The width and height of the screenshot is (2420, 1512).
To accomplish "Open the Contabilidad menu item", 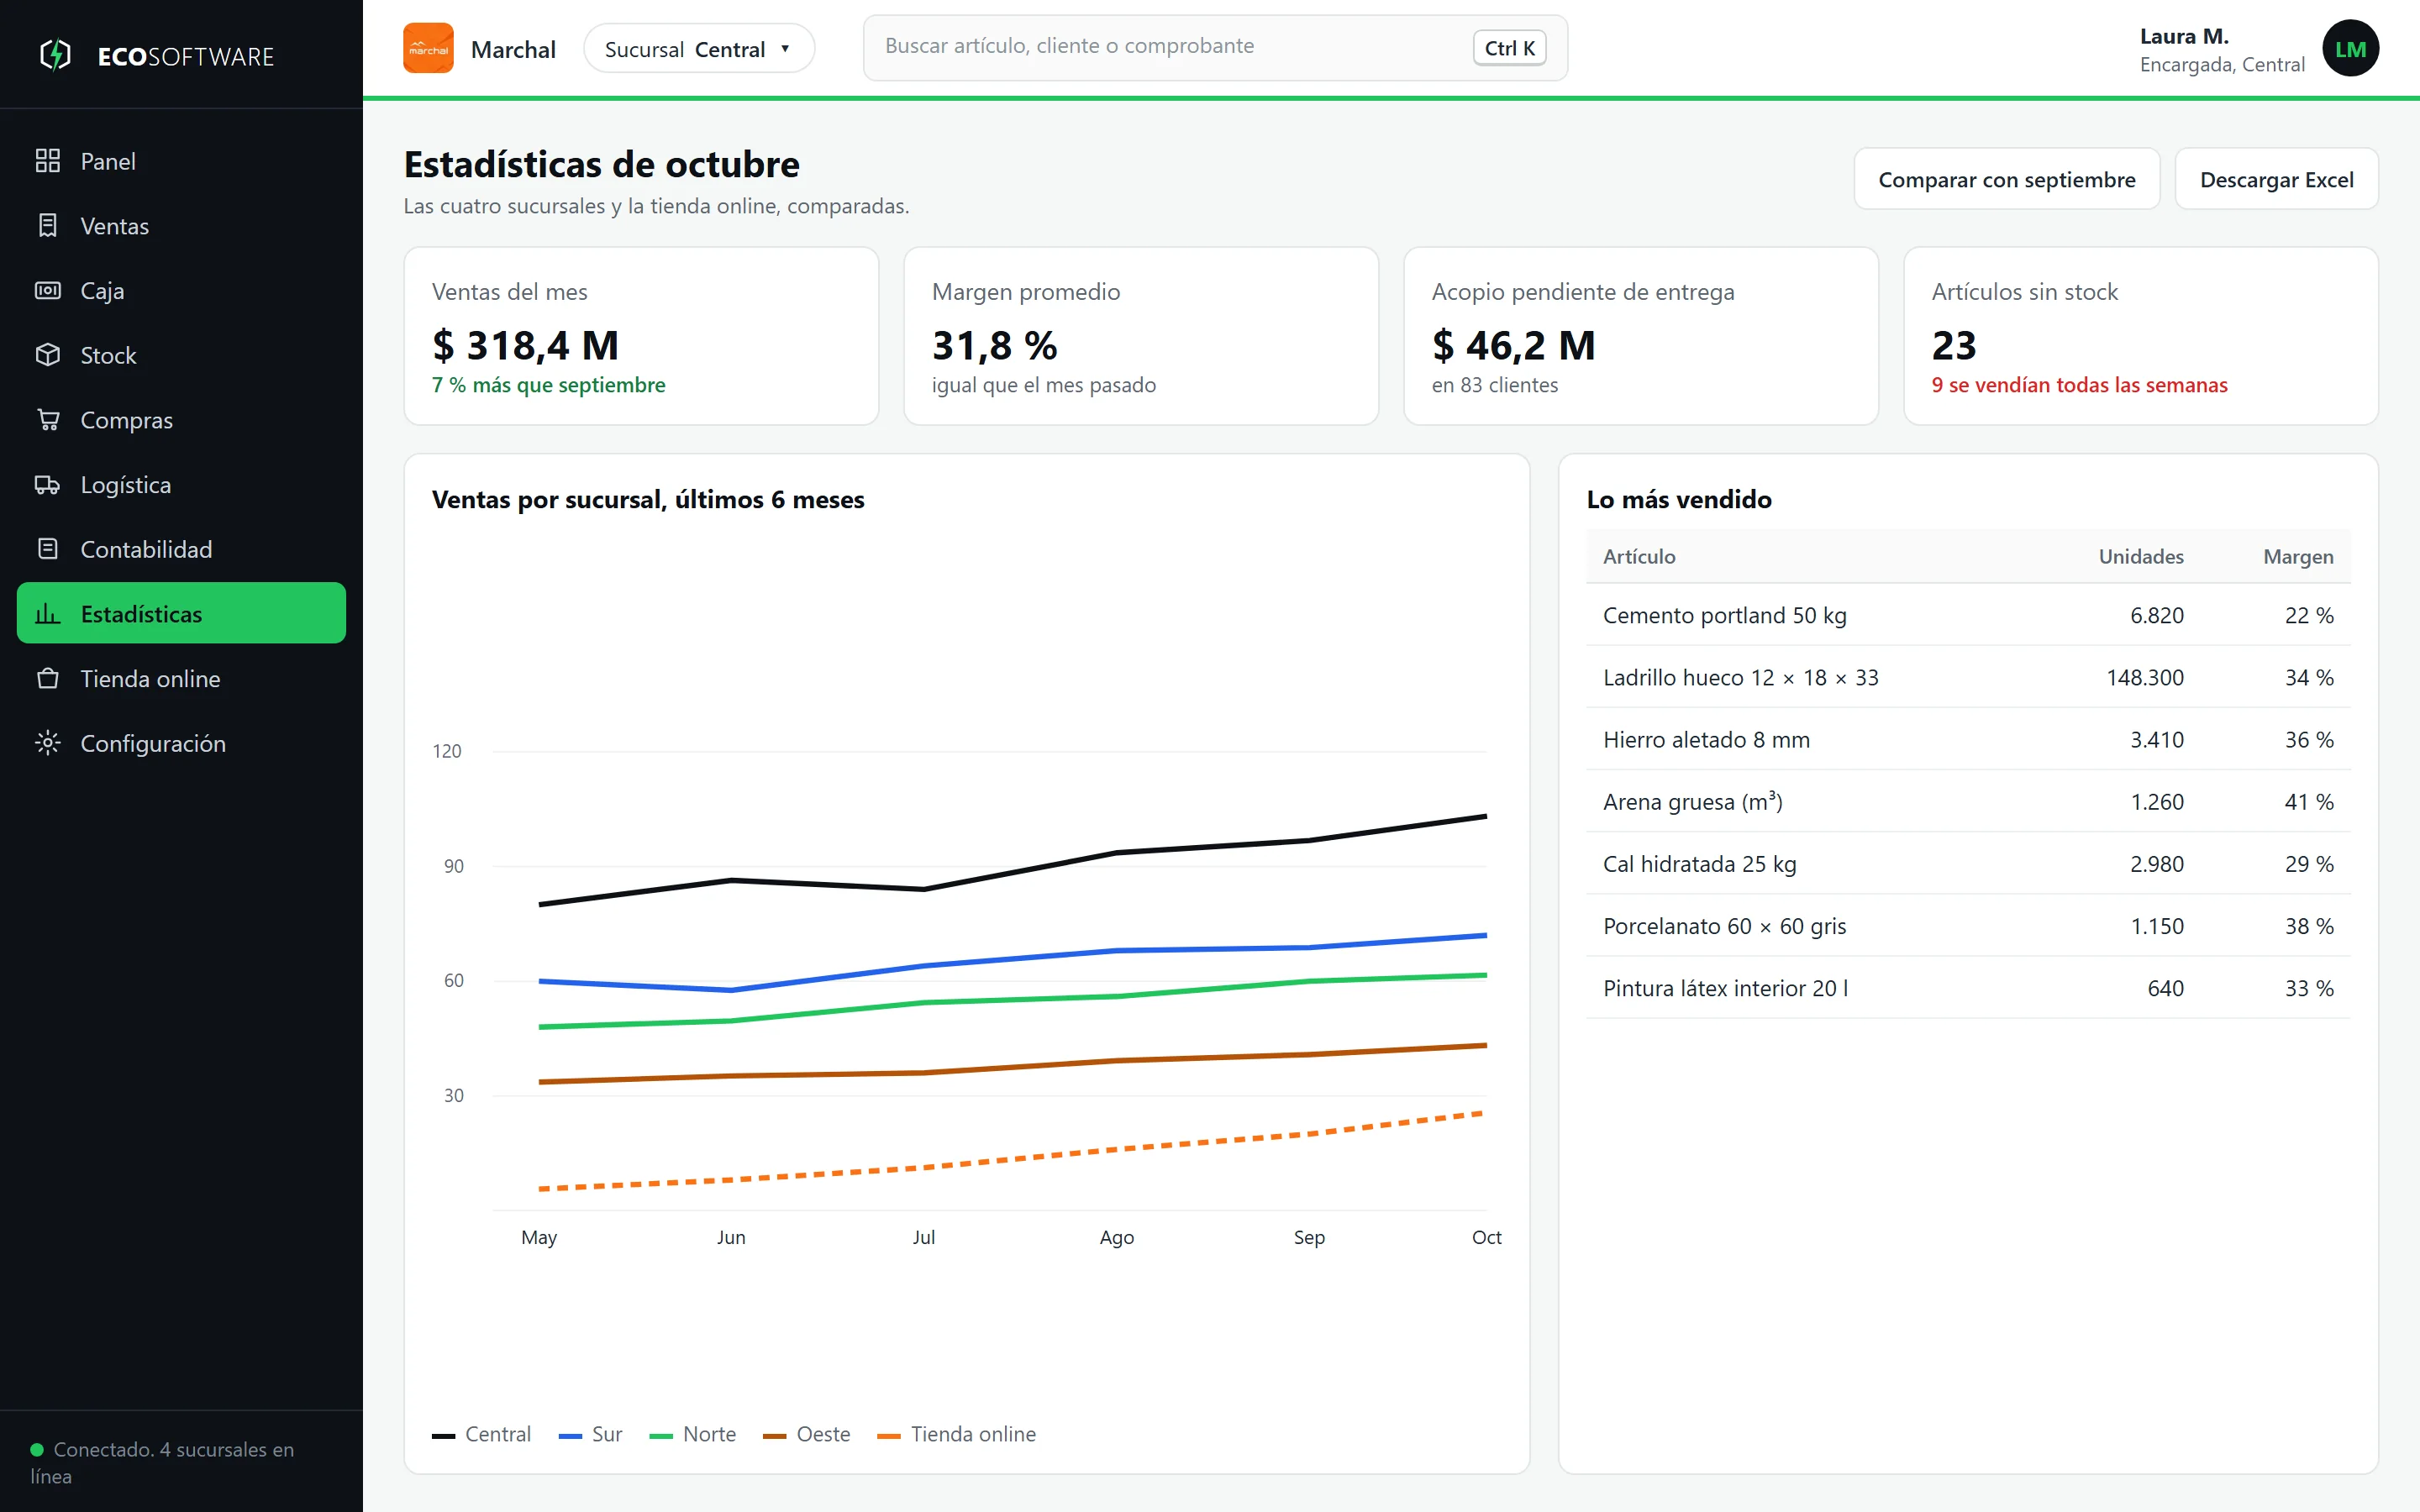I will click(181, 549).
